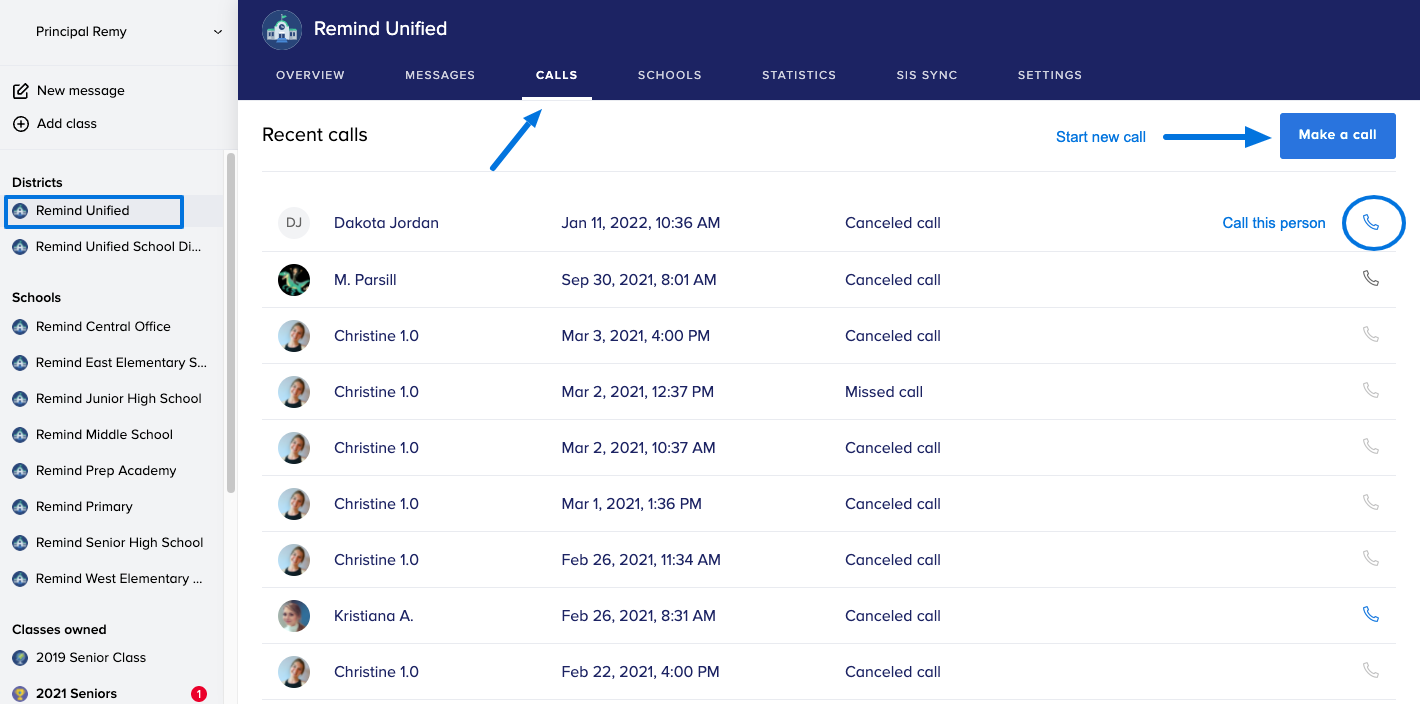Click the New message compose icon
The width and height of the screenshot is (1420, 704).
20,91
